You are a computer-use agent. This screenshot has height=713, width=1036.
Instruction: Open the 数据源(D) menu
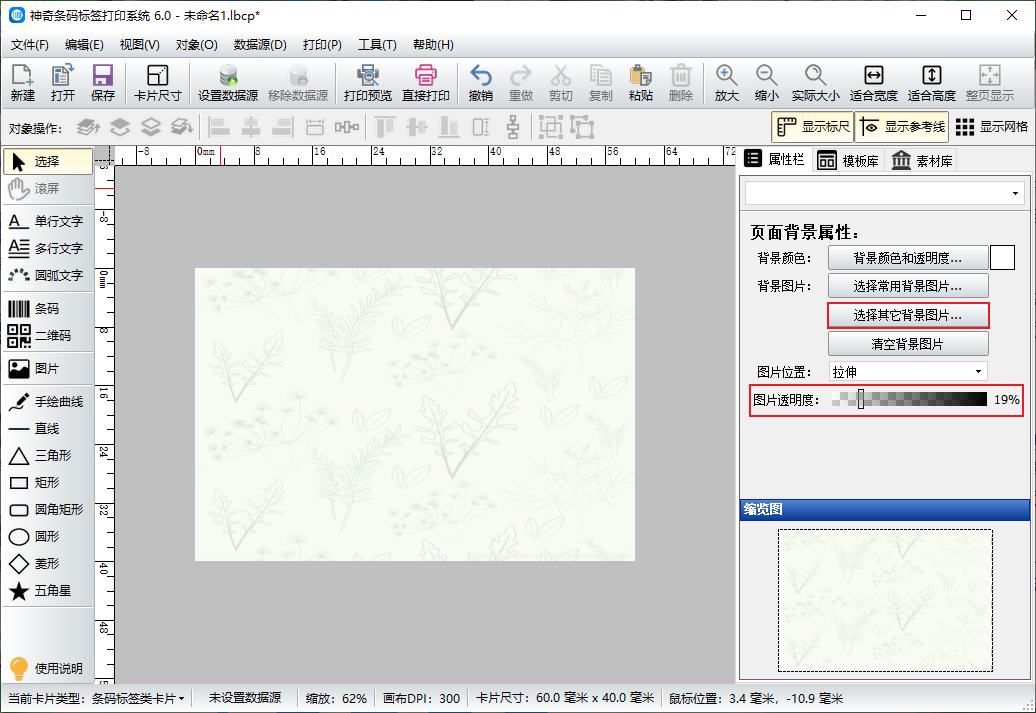pyautogui.click(x=260, y=45)
